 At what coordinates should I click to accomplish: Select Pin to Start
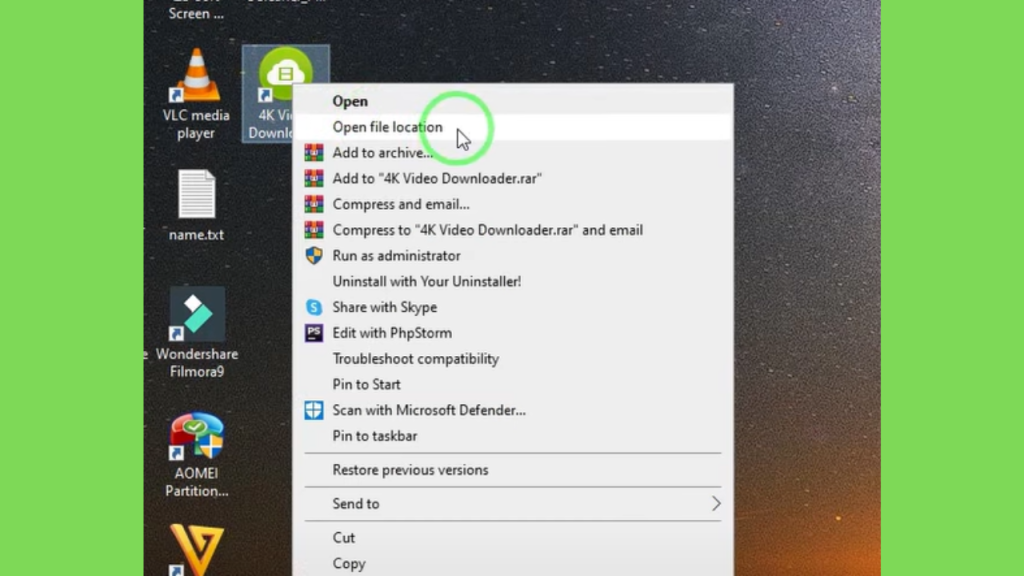pyautogui.click(x=513, y=385)
